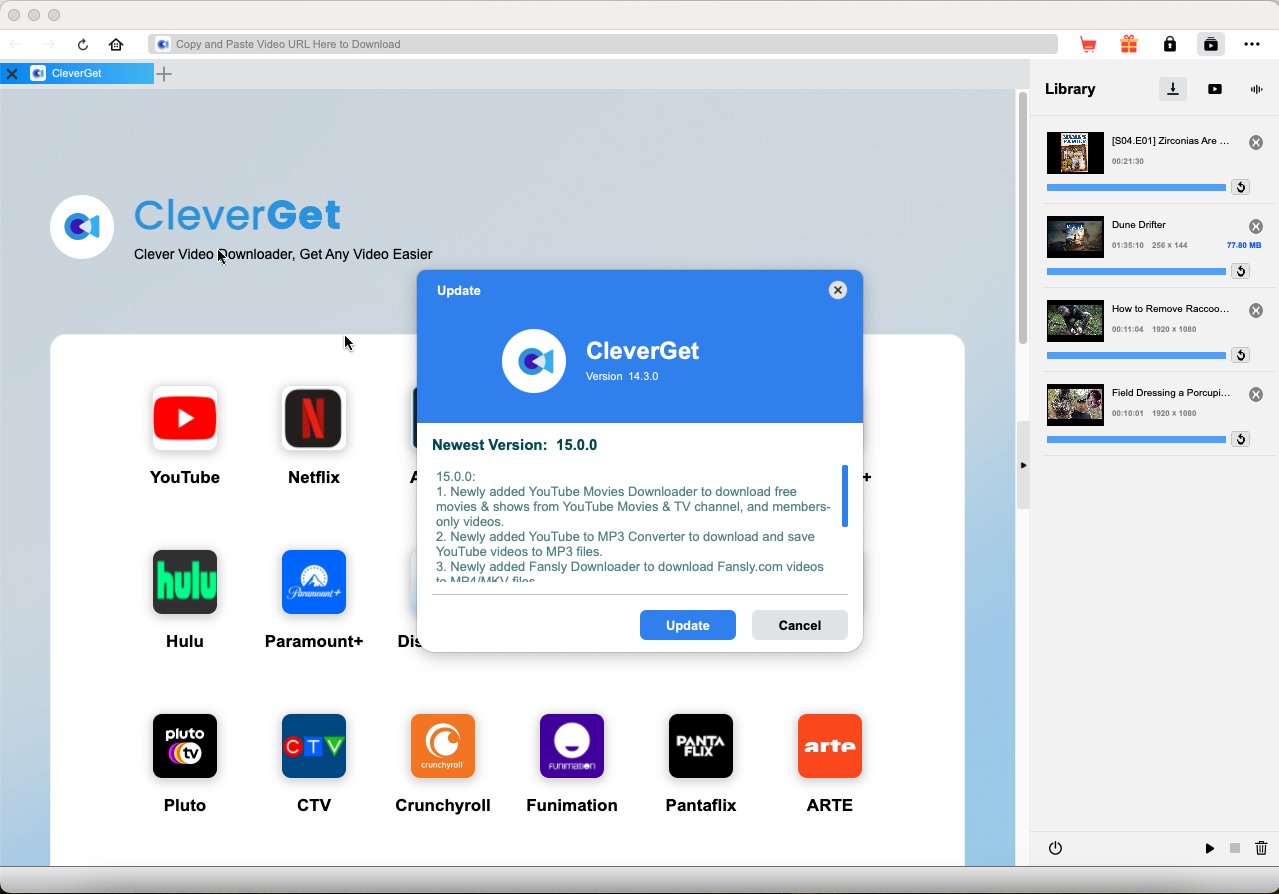1279x894 pixels.
Task: Close the CleverGet tab
Action: 12,73
